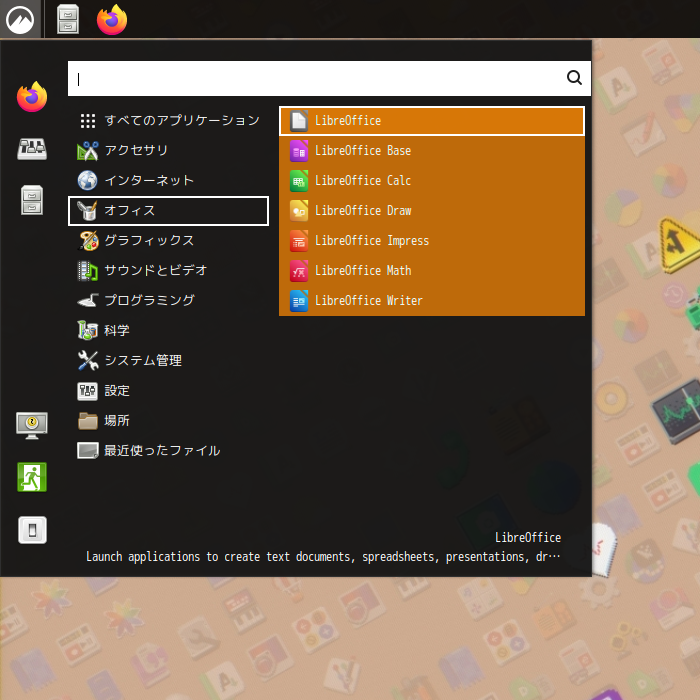Viewport: 700px width, 700px height.
Task: Launch LibreOffice Draw
Action: [432, 210]
